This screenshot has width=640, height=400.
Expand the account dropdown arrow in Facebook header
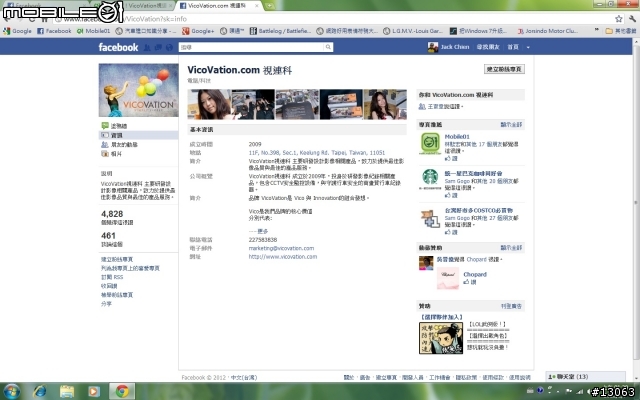[x=528, y=47]
